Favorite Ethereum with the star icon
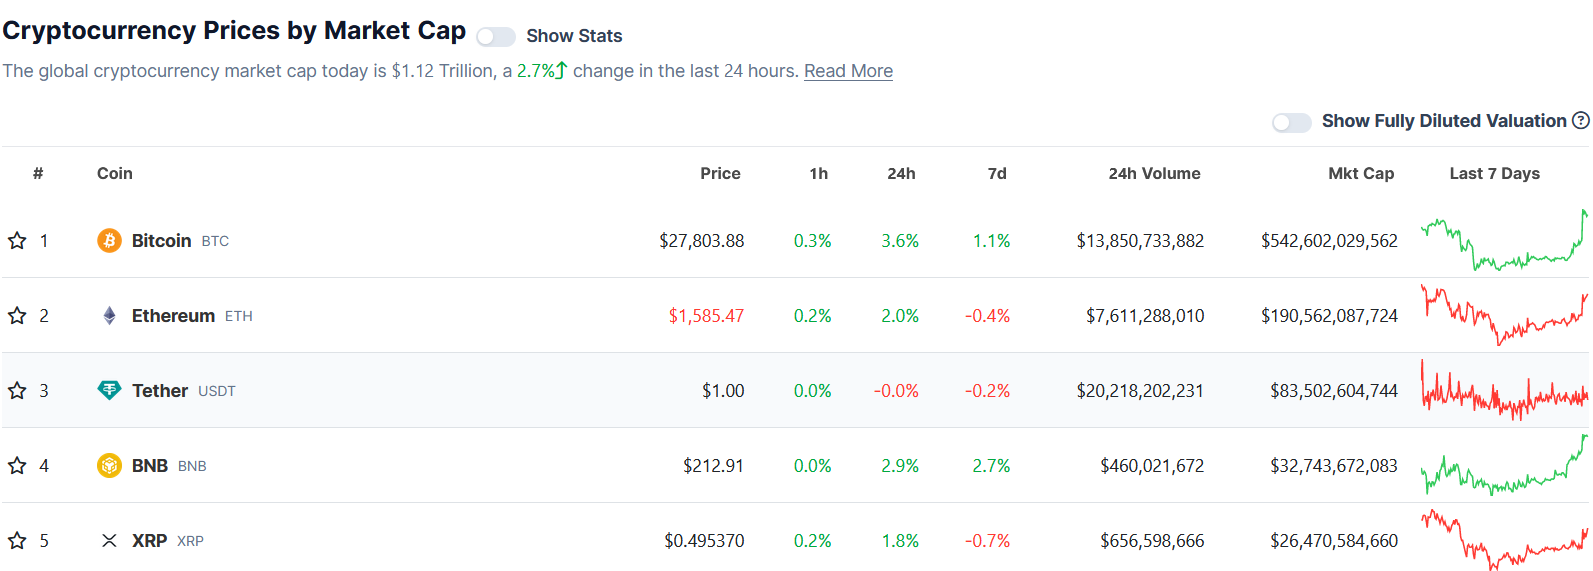The height and width of the screenshot is (571, 1593). tap(17, 316)
